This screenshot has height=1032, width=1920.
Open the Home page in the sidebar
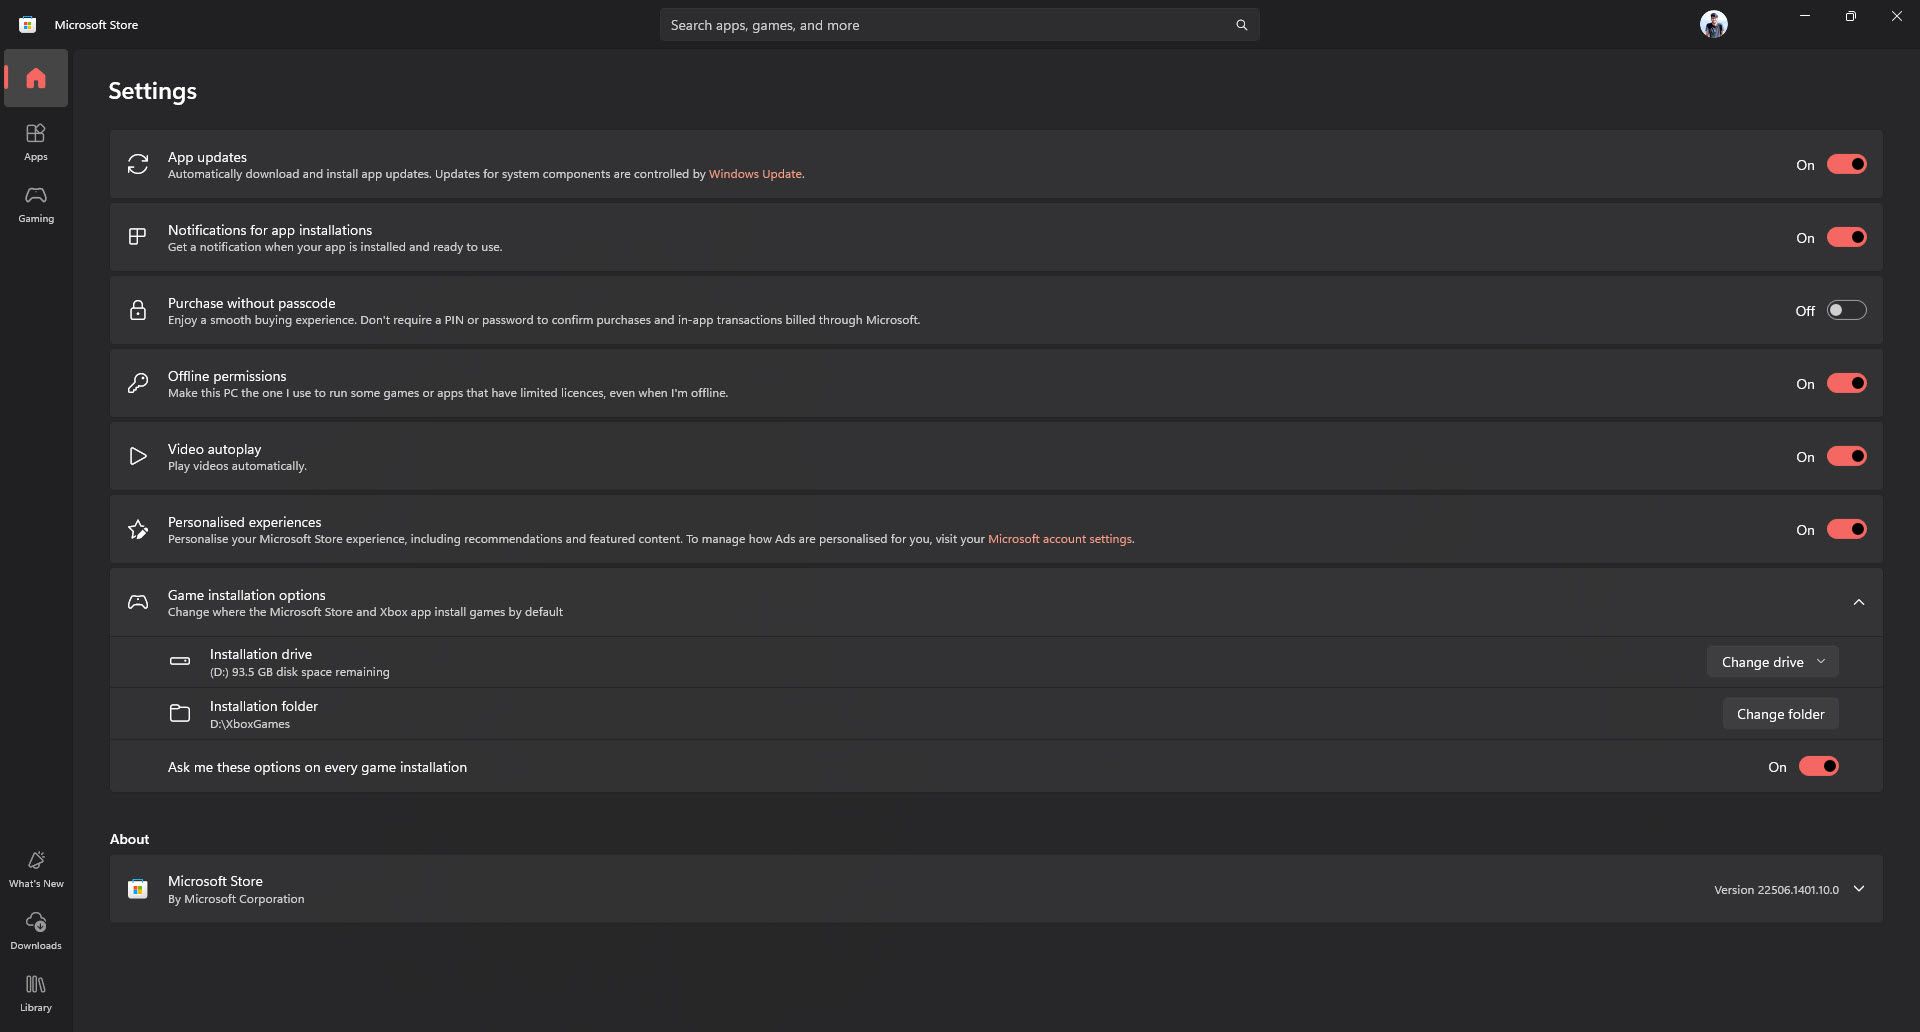36,78
